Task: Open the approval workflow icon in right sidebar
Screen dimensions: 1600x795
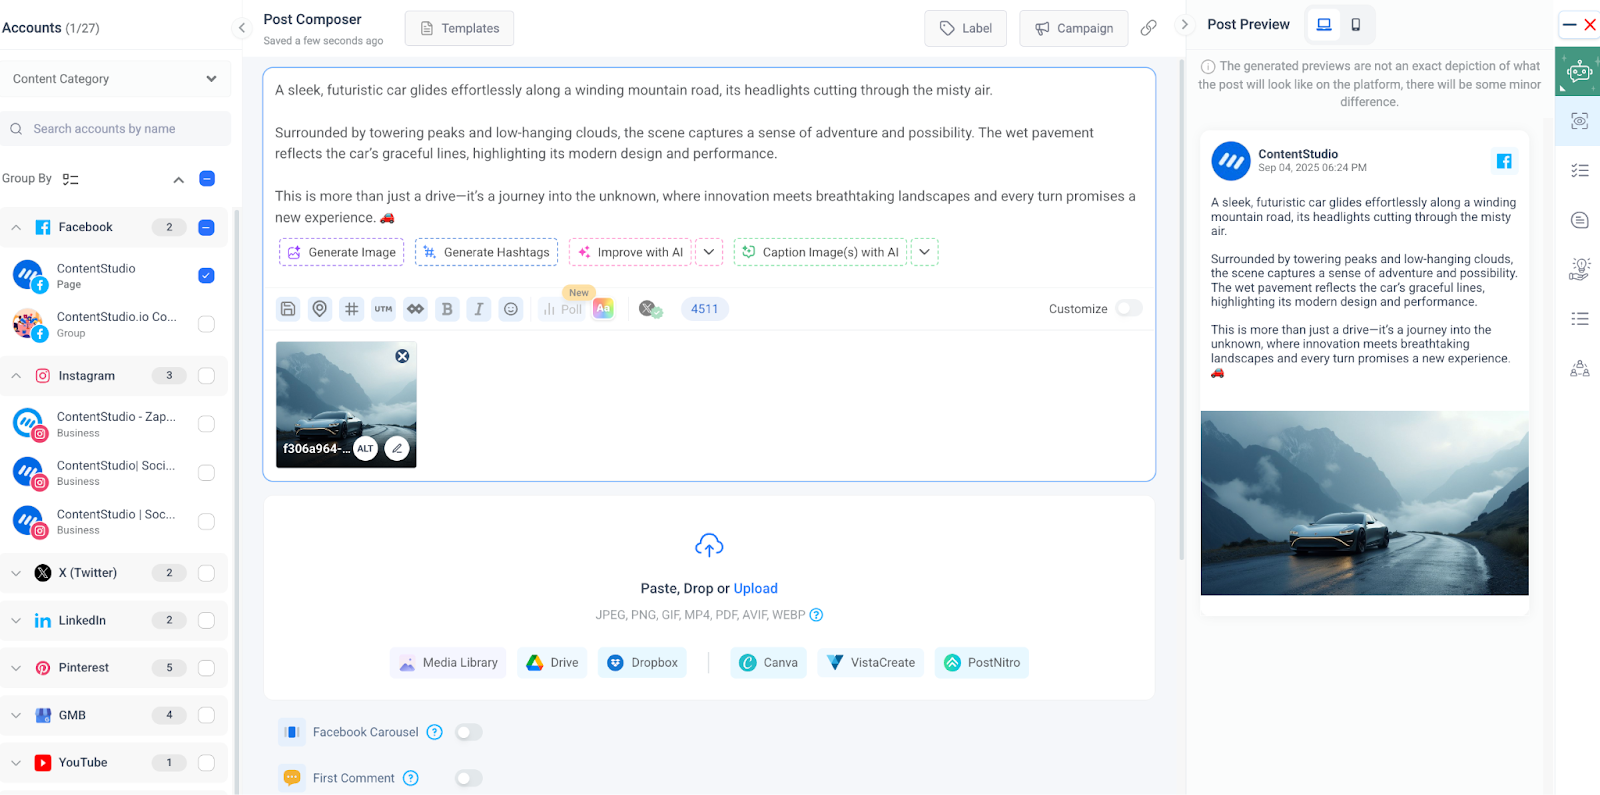Action: point(1580,369)
